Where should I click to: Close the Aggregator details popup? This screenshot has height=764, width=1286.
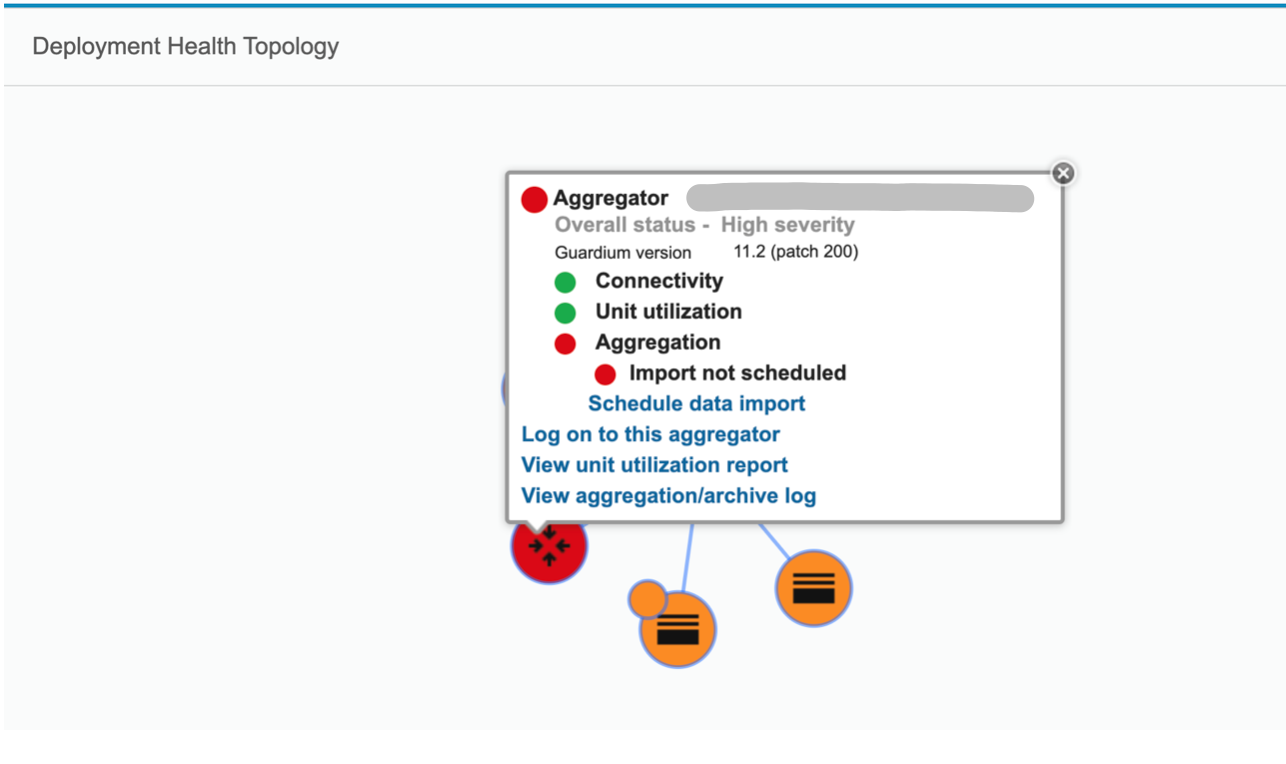point(1063,173)
